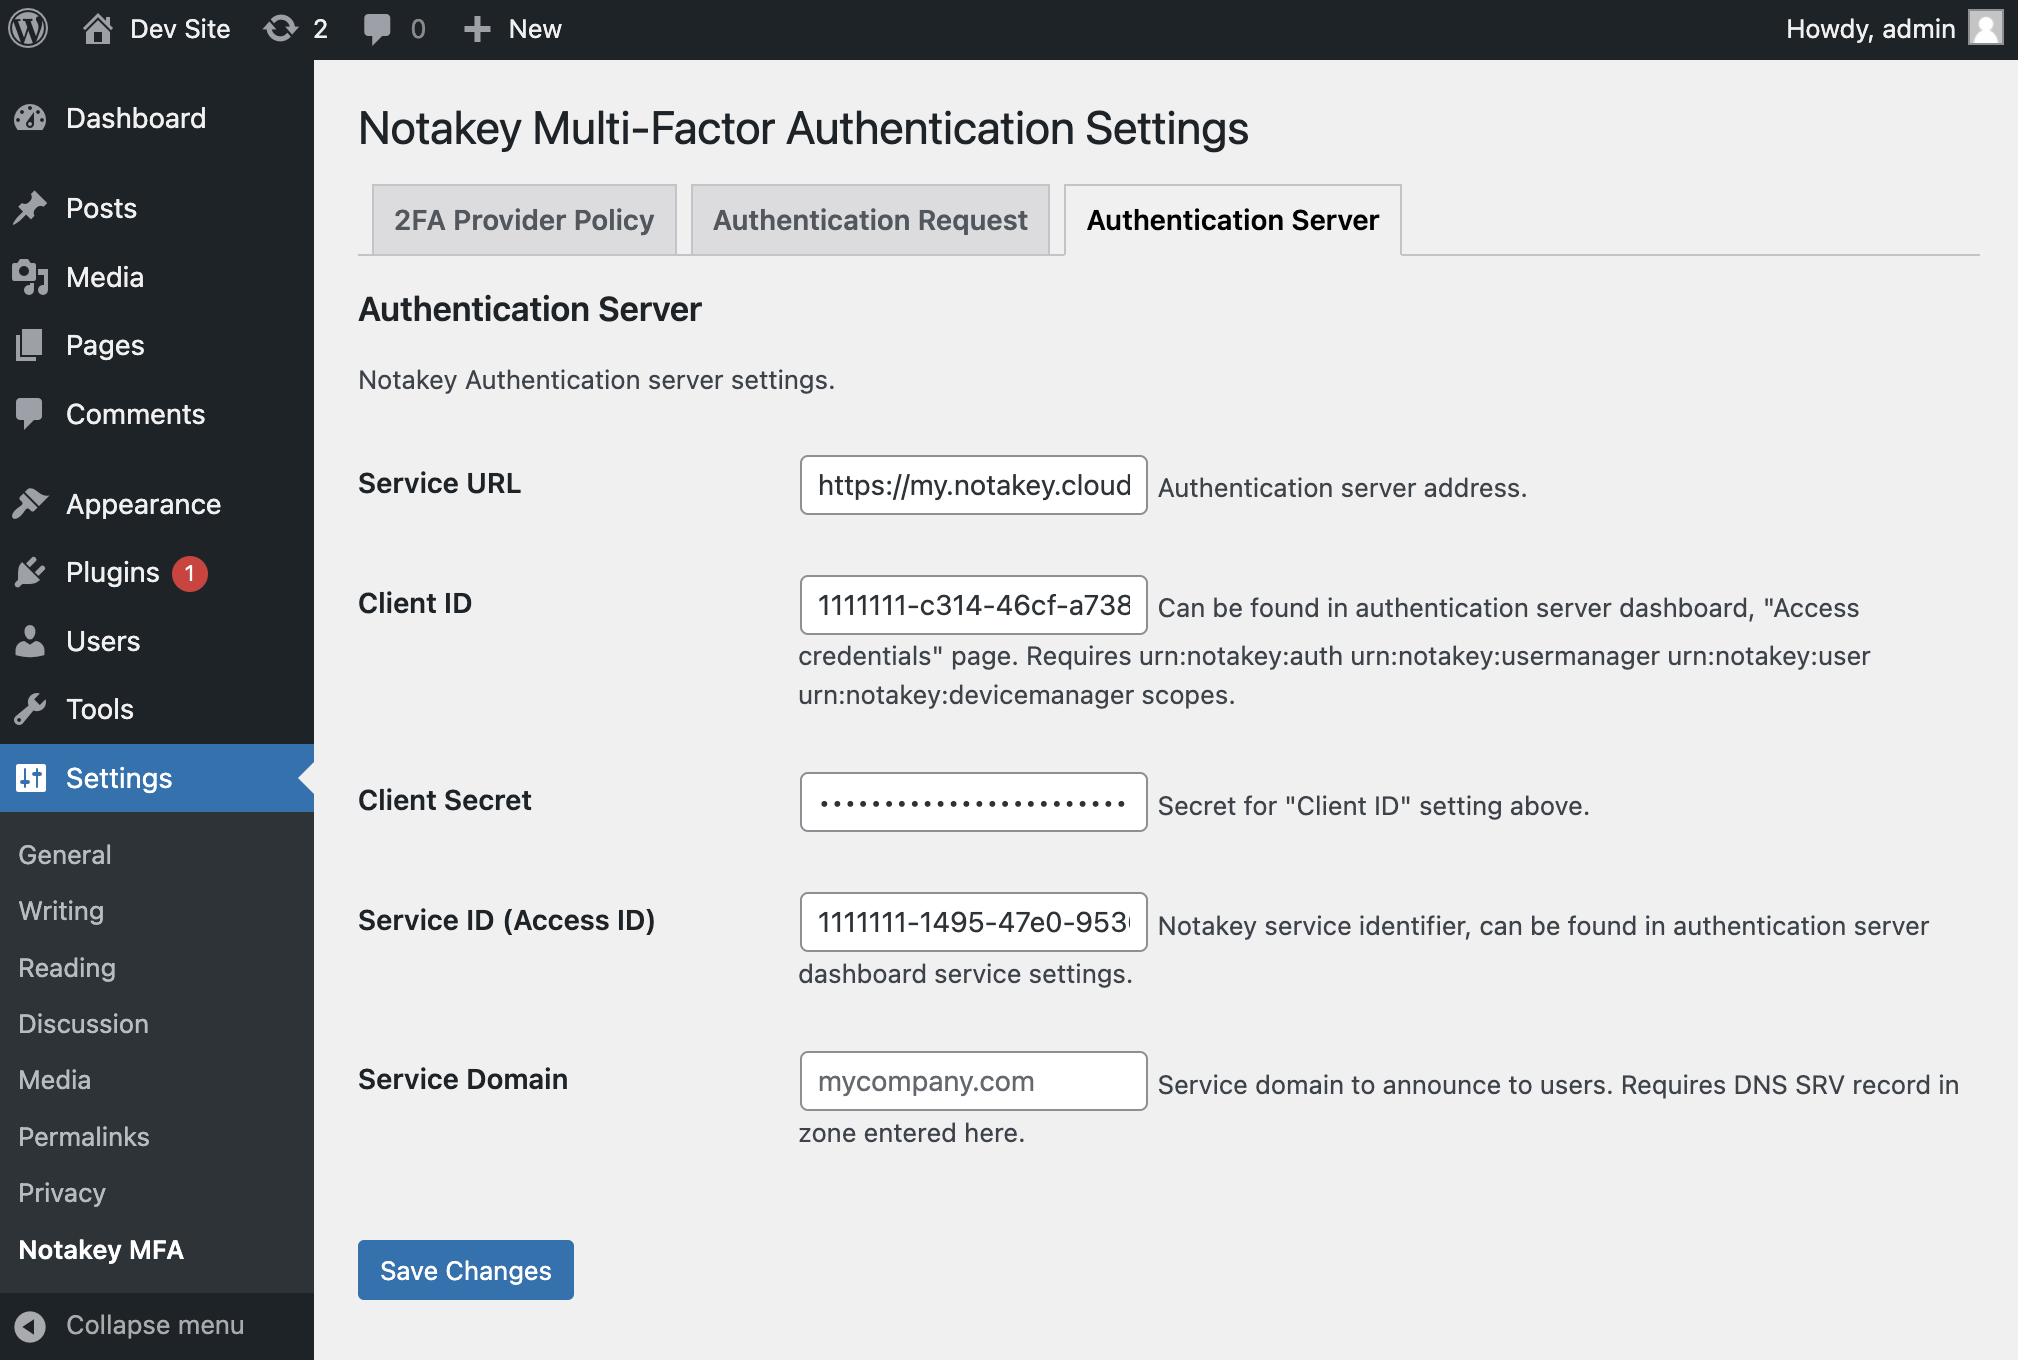Click the New toolbar item
The image size is (2018, 1360).
coord(516,27)
